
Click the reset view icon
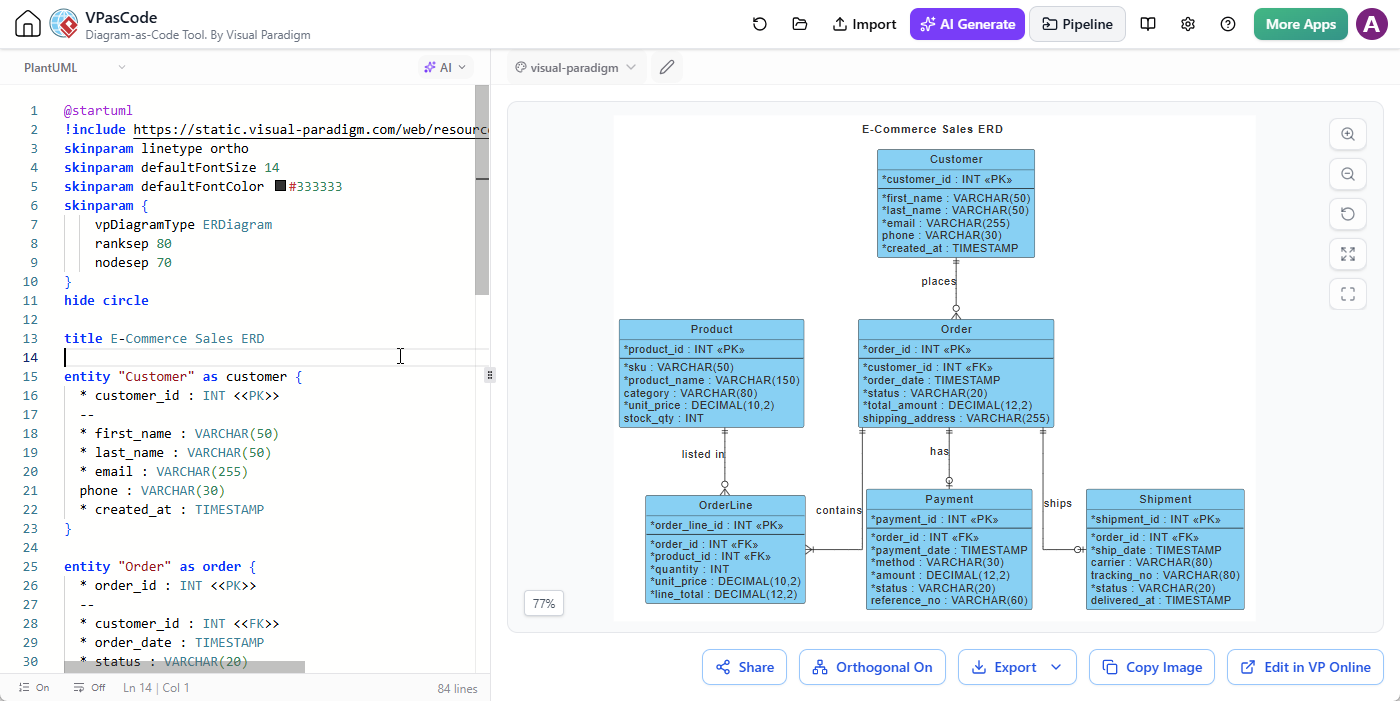point(1348,214)
